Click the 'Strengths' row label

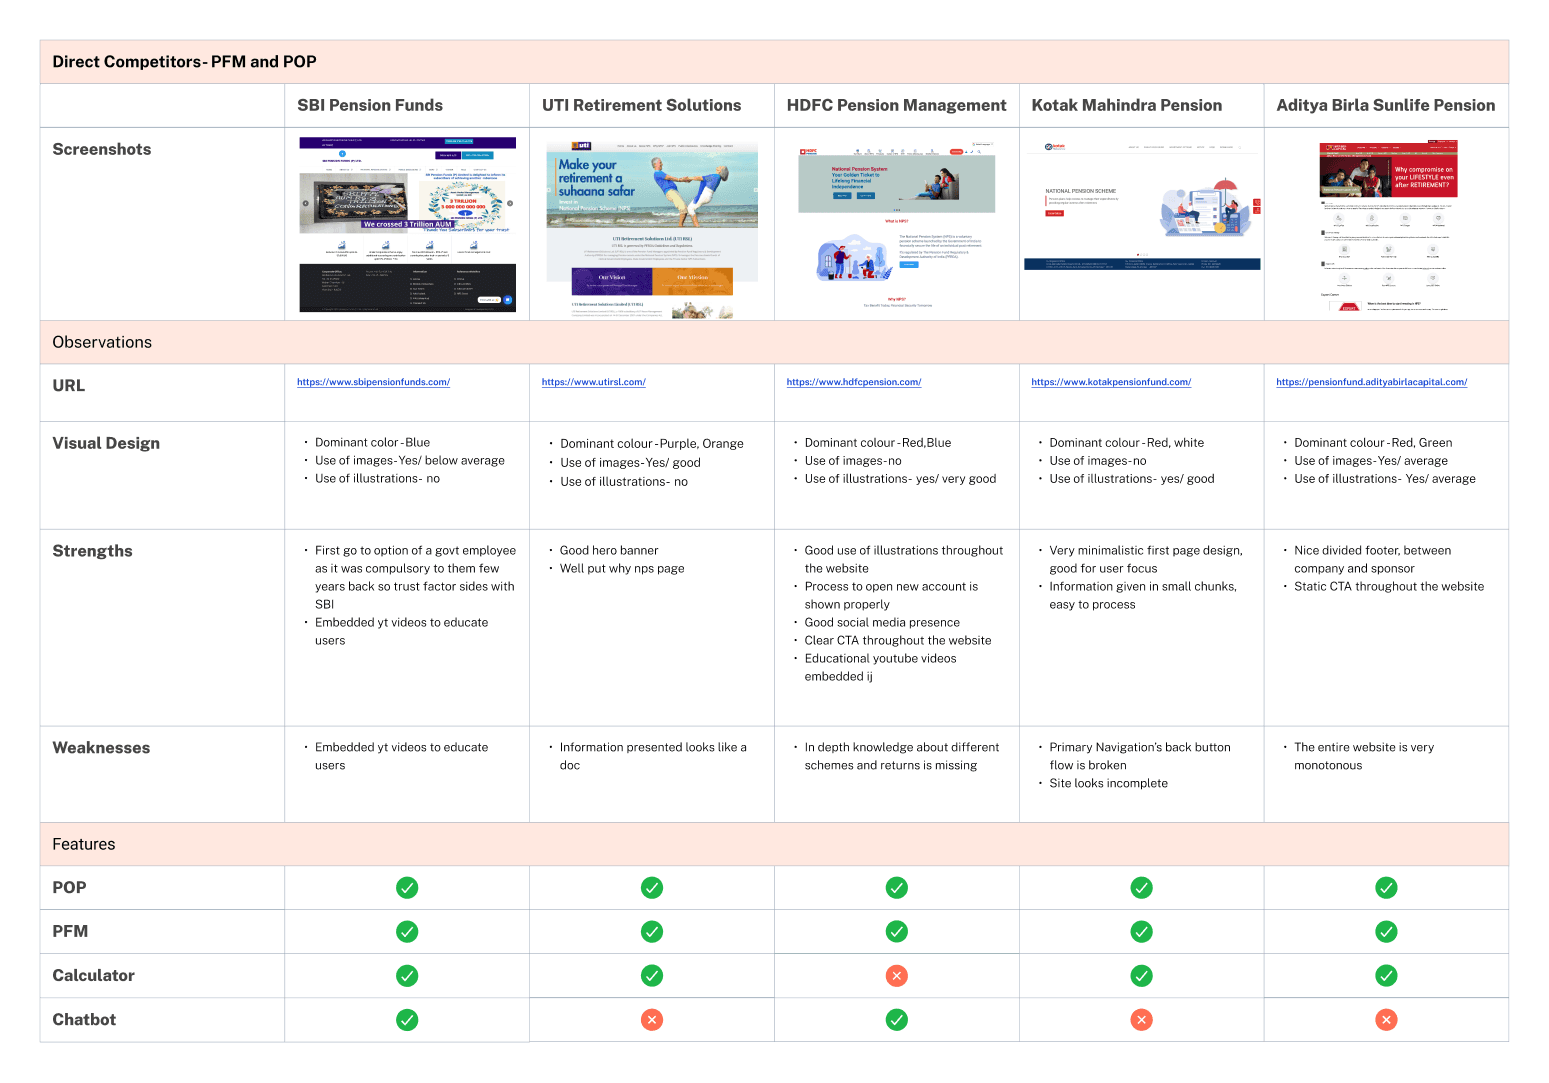pos(92,552)
